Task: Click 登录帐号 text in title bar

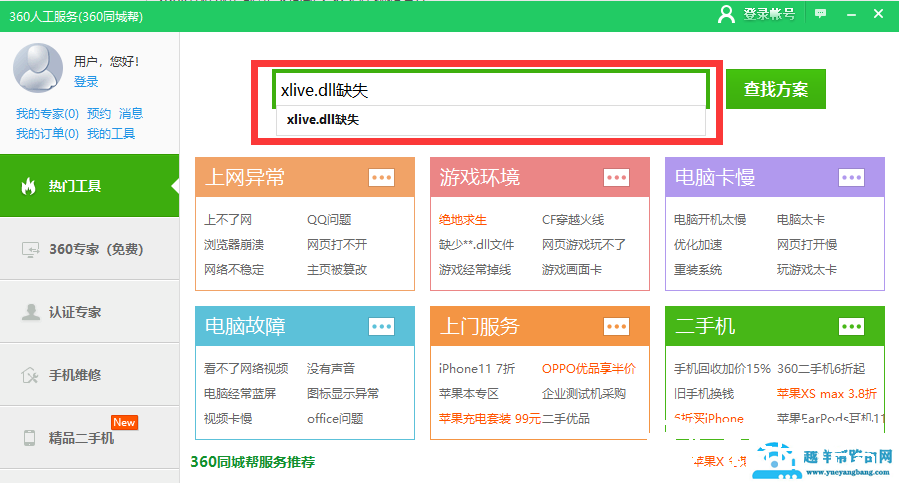Action: pos(769,14)
